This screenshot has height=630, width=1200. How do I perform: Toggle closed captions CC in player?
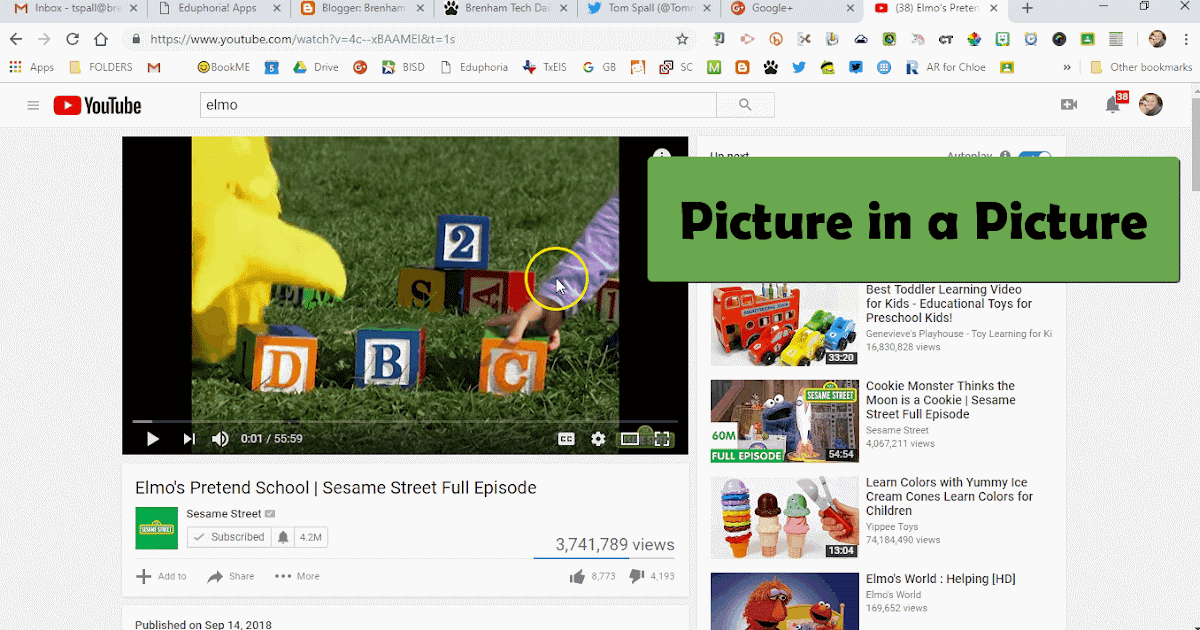tap(566, 439)
